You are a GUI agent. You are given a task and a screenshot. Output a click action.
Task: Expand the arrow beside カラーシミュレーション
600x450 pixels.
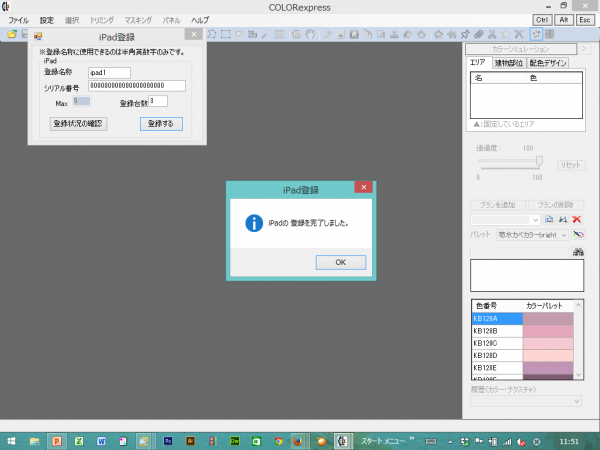click(x=584, y=49)
